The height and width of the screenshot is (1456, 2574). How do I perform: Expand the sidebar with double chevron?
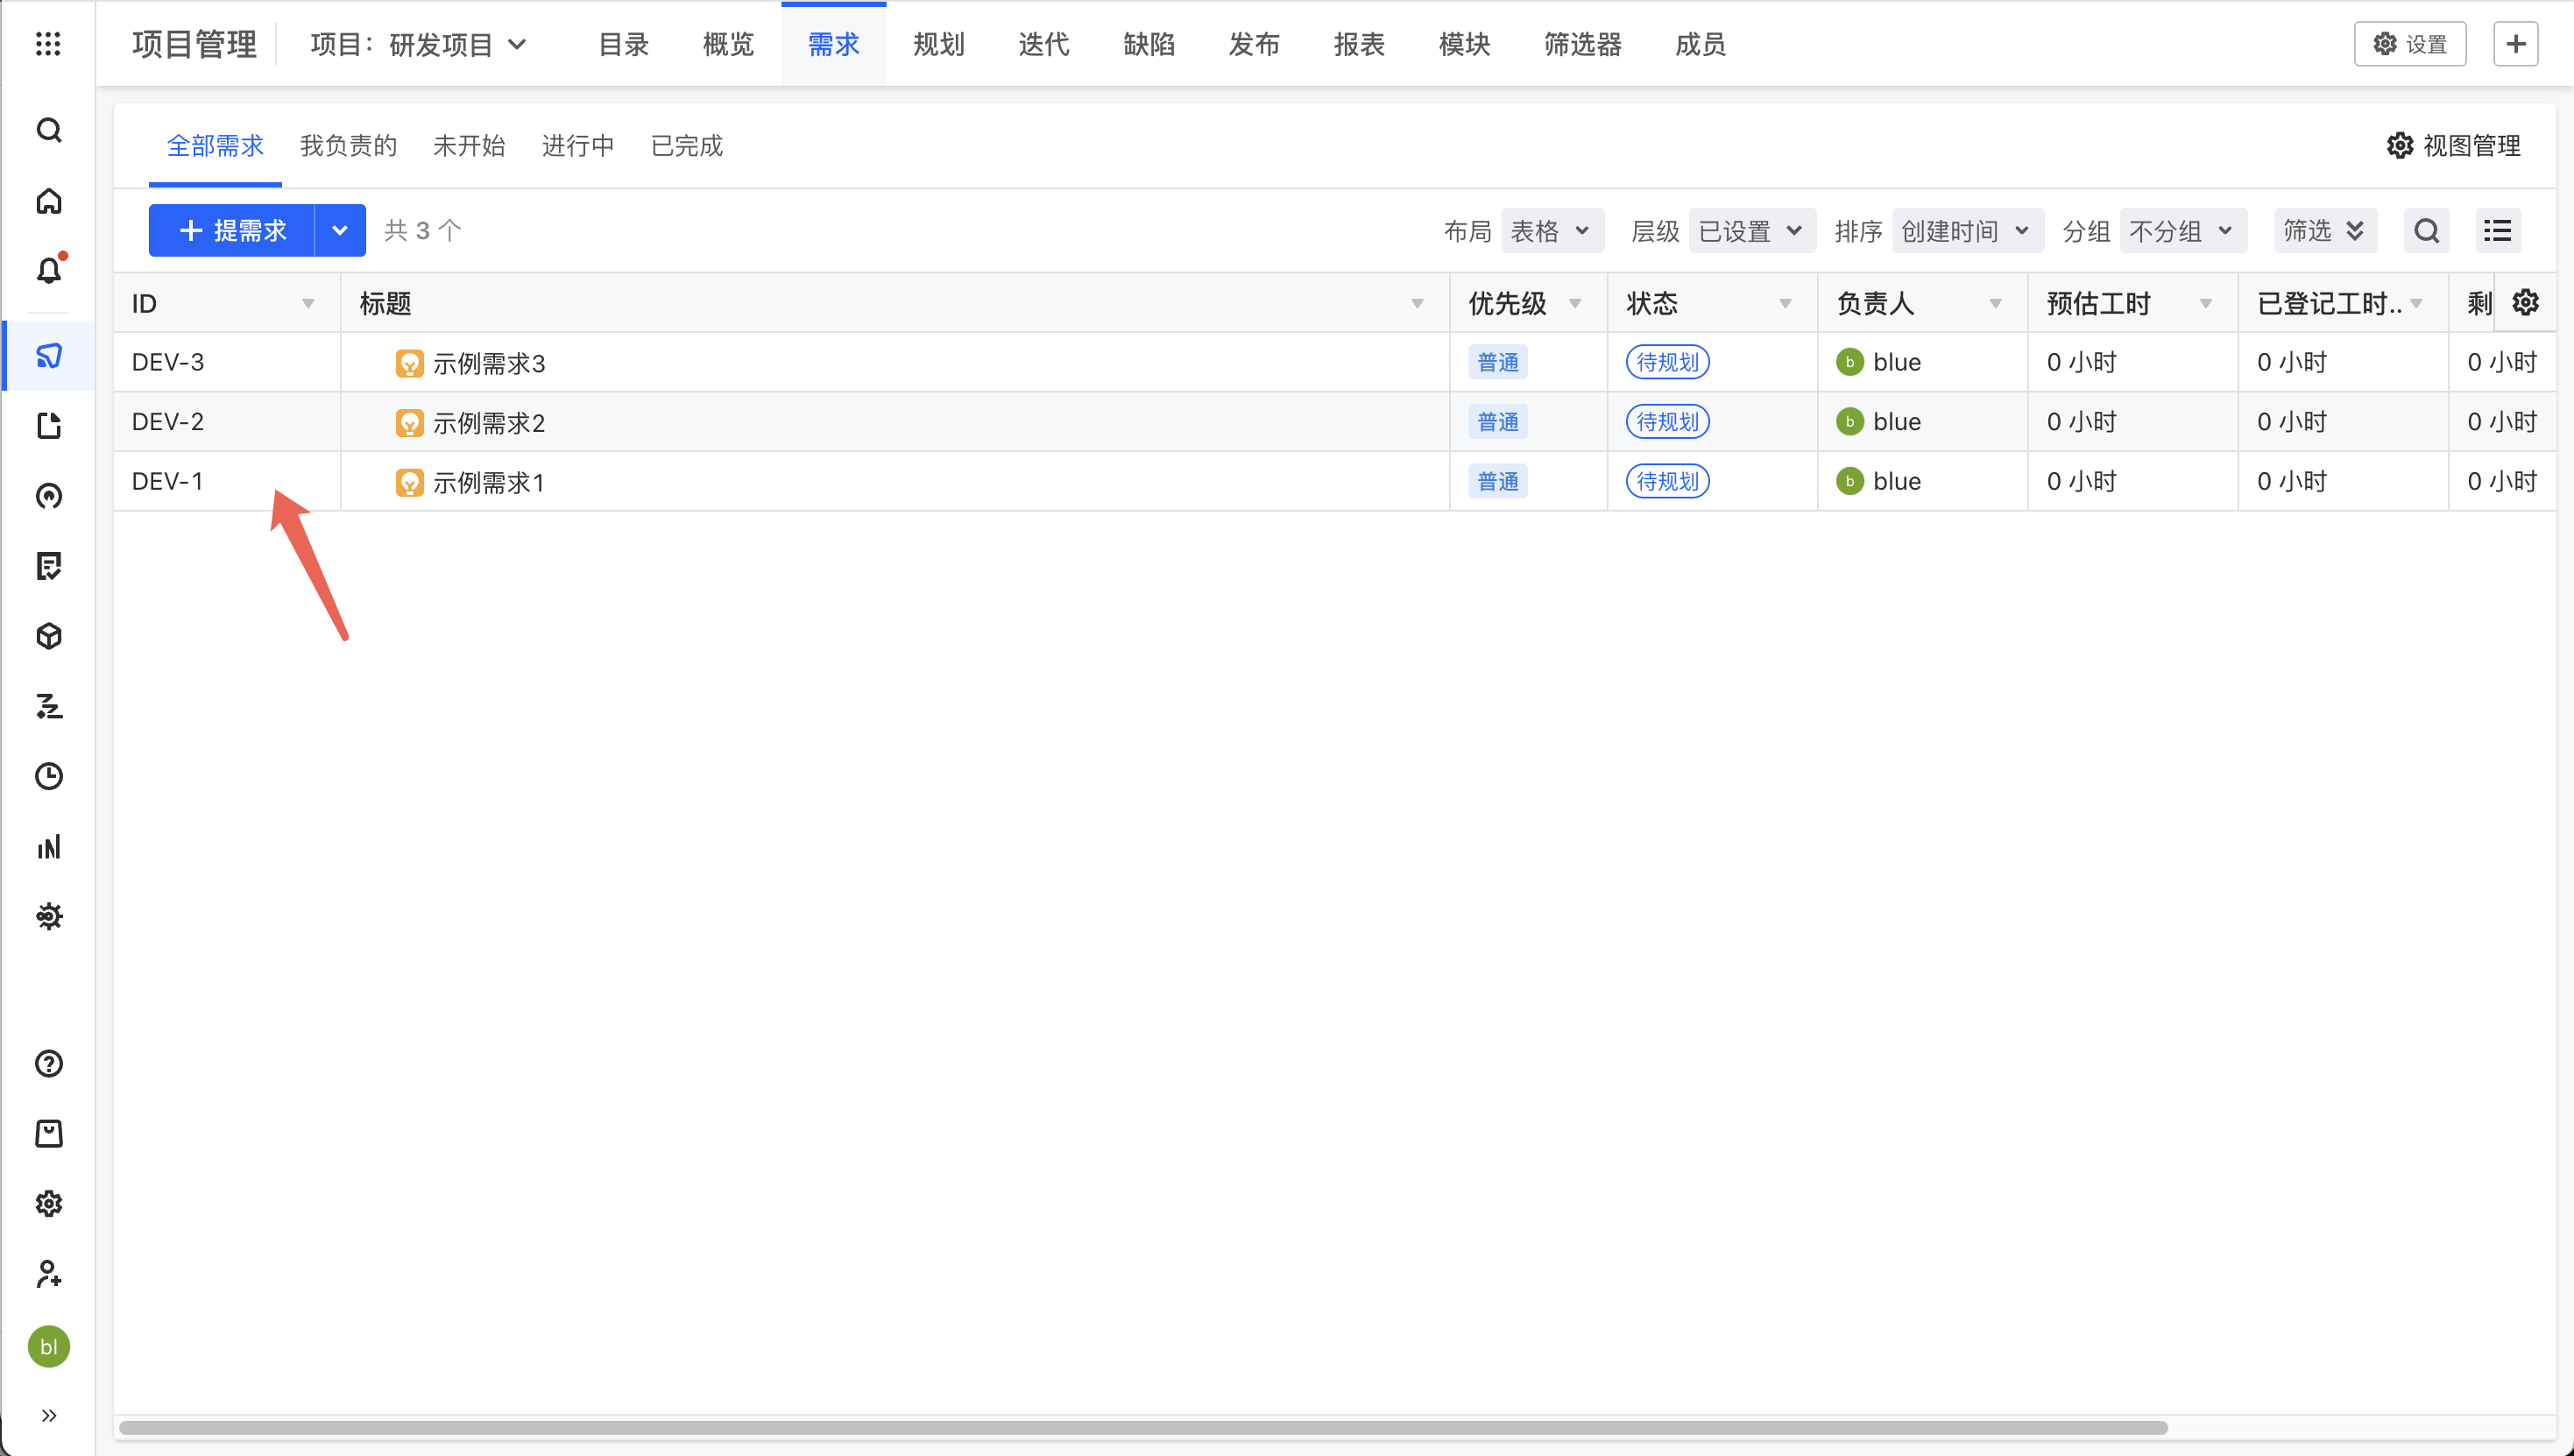click(x=49, y=1416)
